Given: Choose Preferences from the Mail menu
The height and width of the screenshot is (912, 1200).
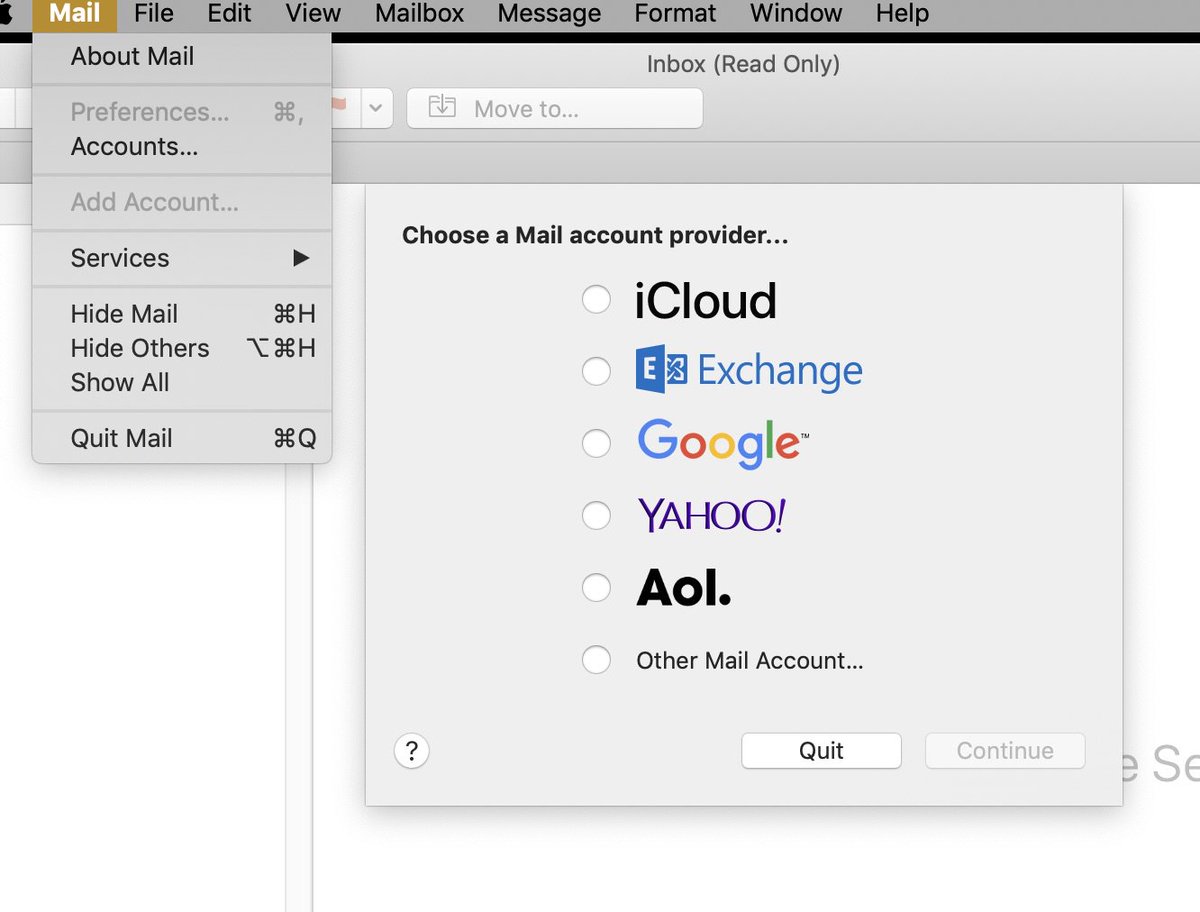Looking at the screenshot, I should click(182, 112).
